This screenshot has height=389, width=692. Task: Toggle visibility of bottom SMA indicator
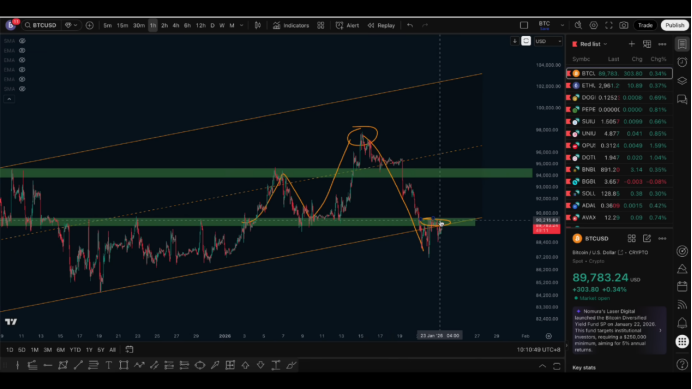tap(22, 89)
